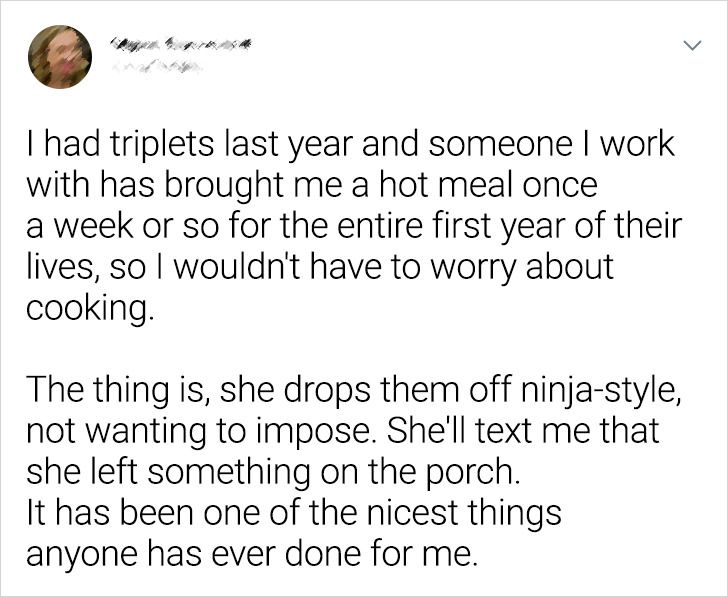Click the first paragraph about triplets
728x597 pixels.
coord(354,226)
